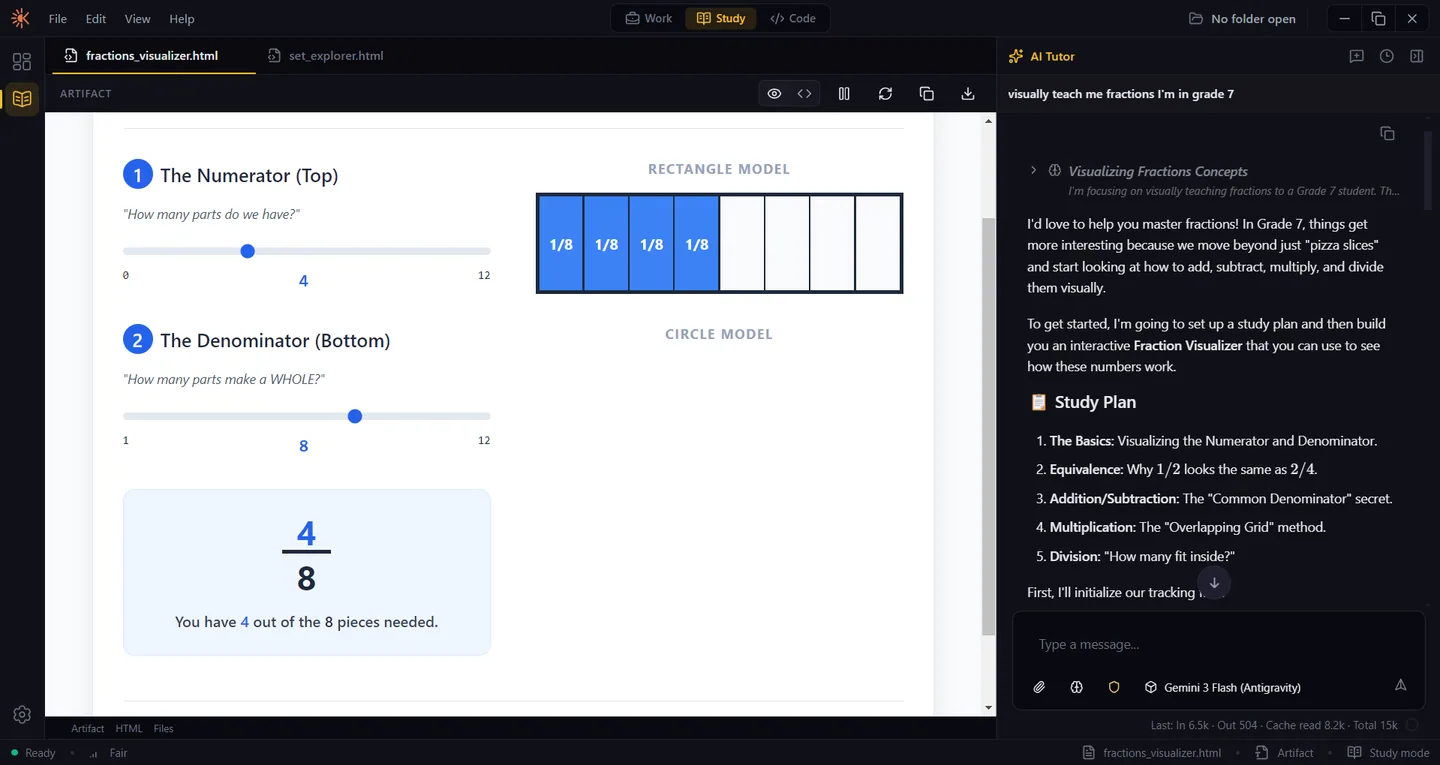This screenshot has height=765, width=1440.
Task: Click the RECTANGLE MODEL label
Action: 719,169
